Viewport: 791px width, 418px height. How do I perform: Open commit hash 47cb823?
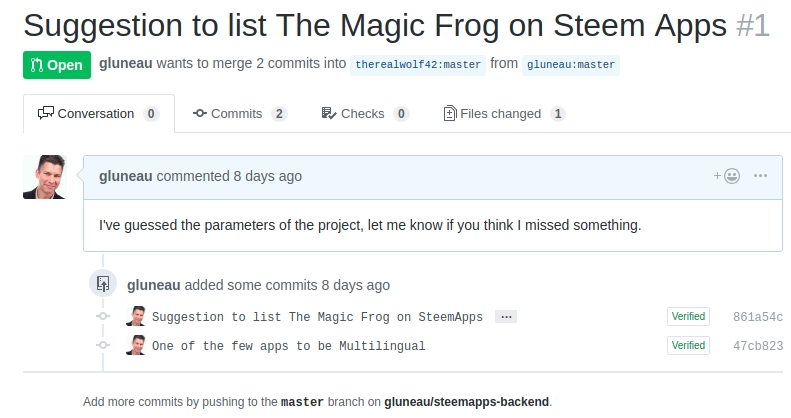pos(757,346)
